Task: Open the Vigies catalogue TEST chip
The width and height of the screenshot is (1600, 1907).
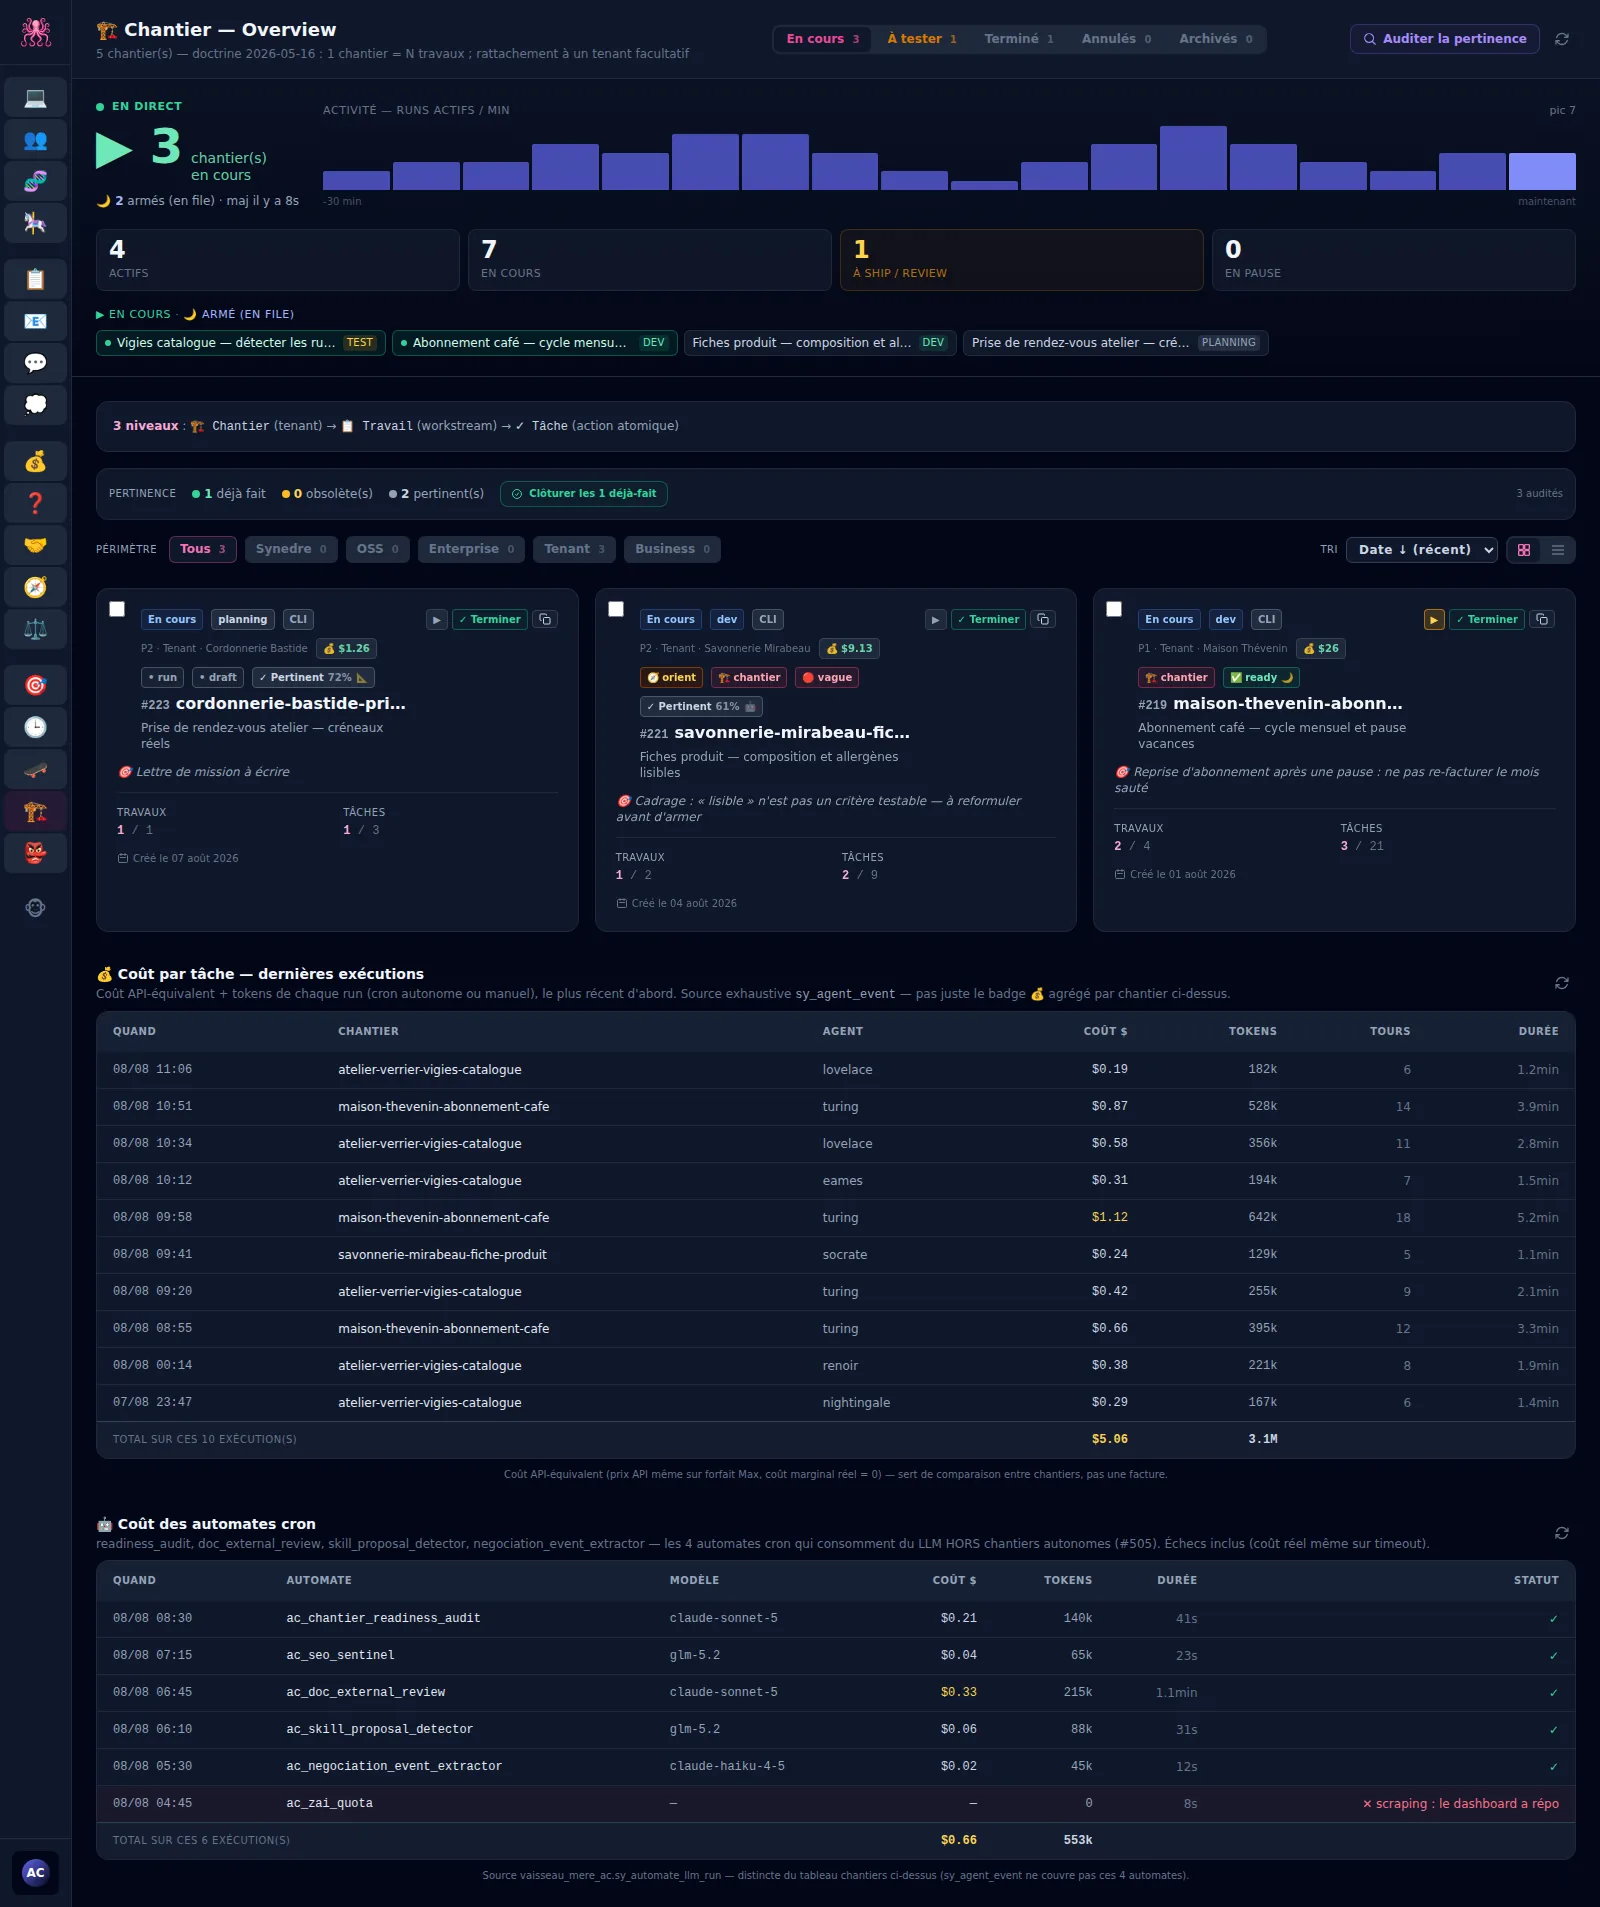Action: [241, 343]
